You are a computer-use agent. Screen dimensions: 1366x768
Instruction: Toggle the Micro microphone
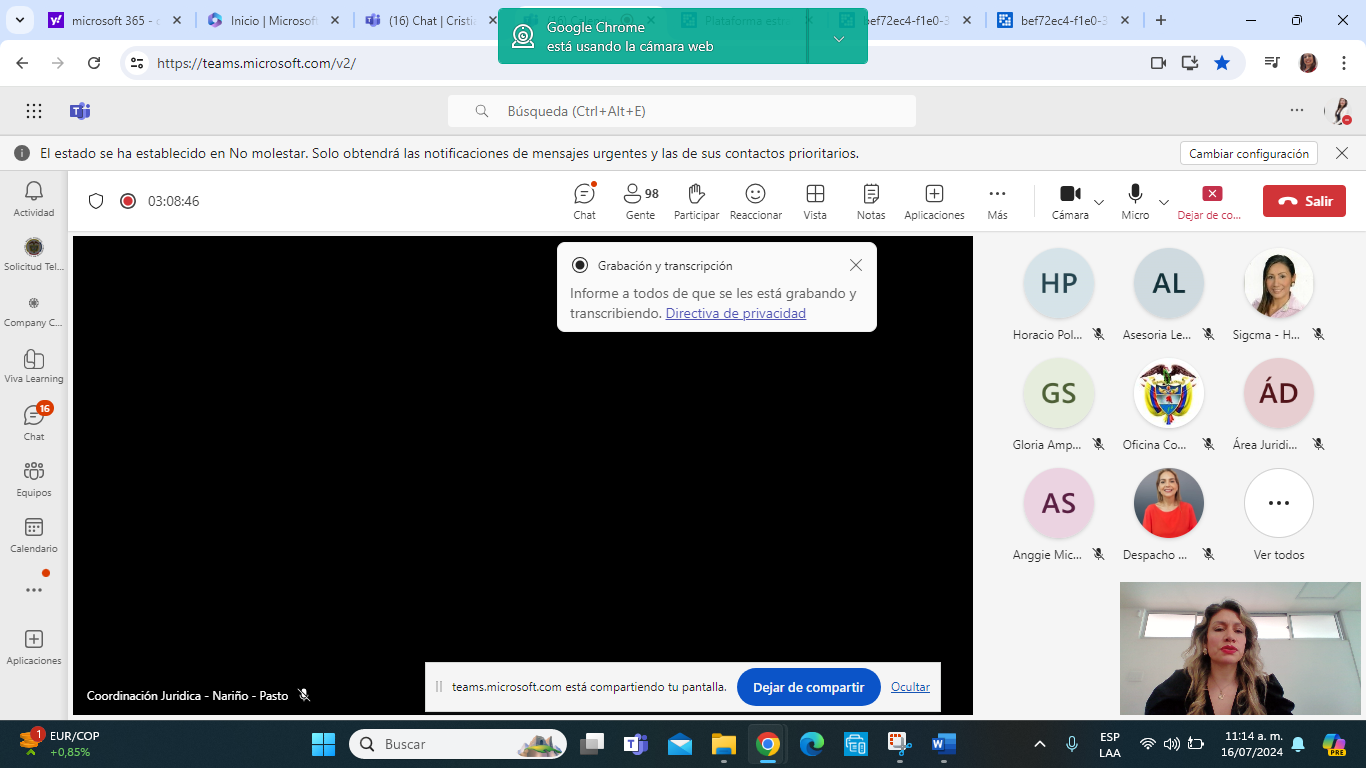click(x=1135, y=201)
